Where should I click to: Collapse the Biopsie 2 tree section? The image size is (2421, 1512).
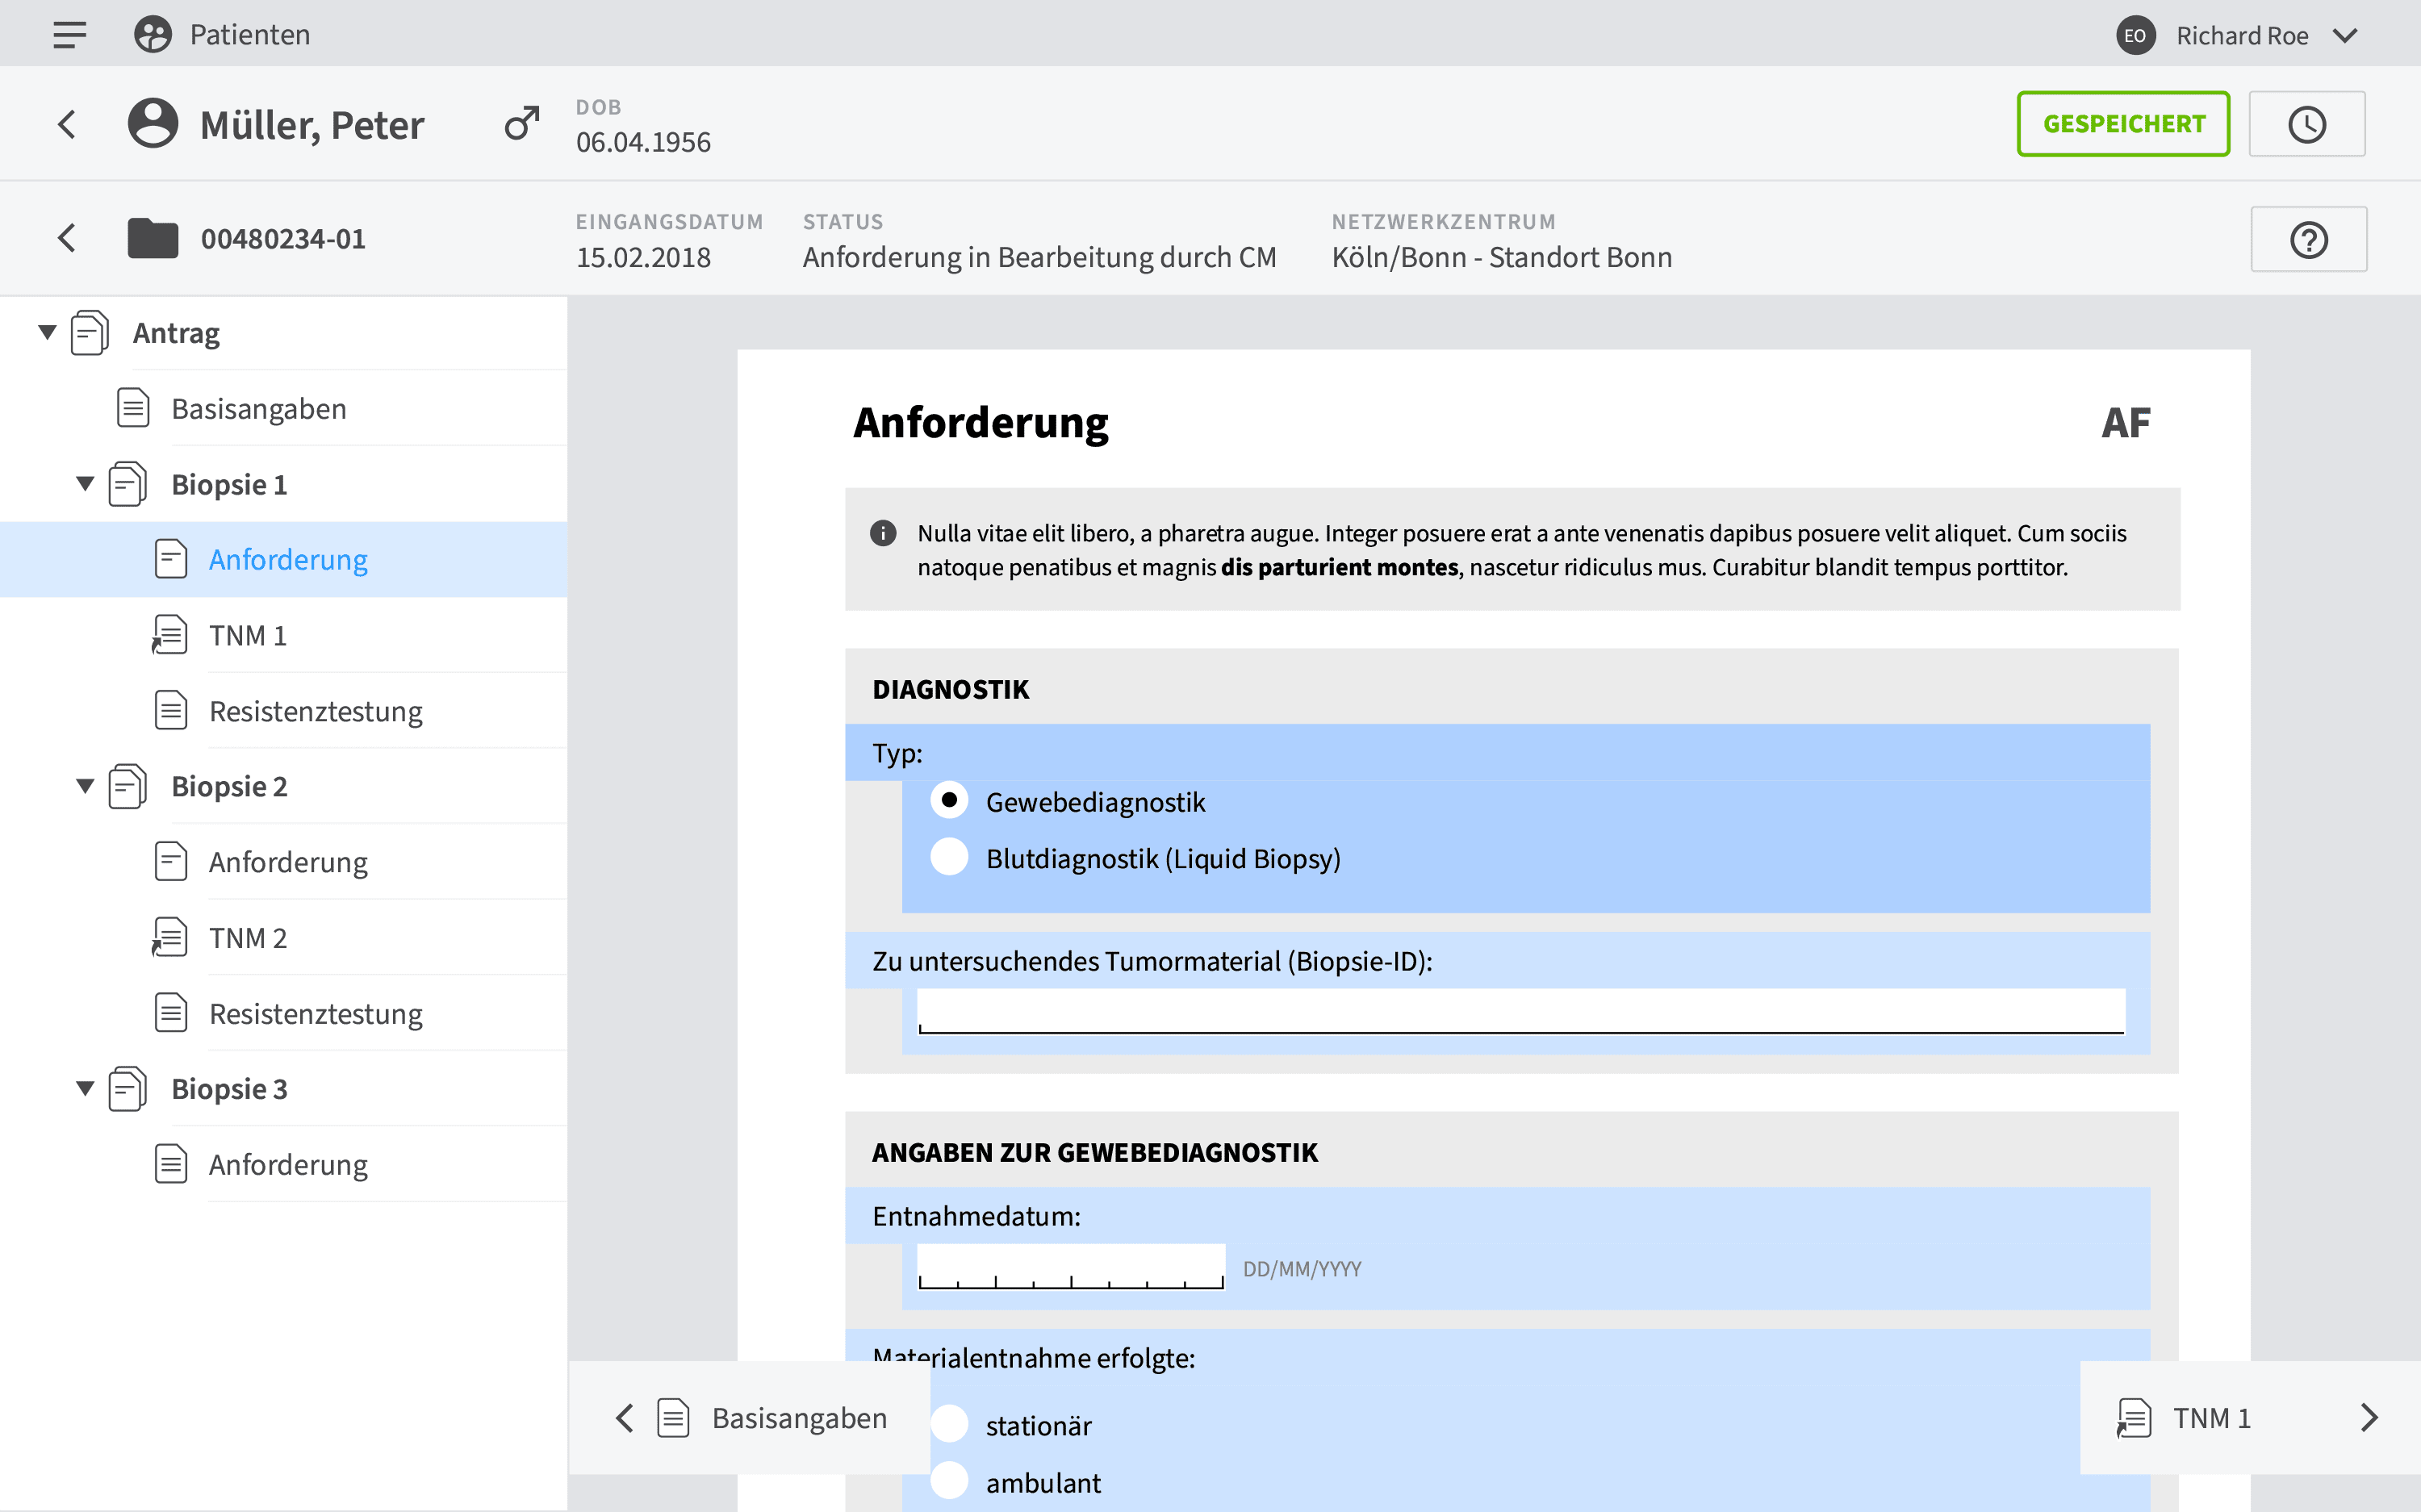(x=85, y=786)
